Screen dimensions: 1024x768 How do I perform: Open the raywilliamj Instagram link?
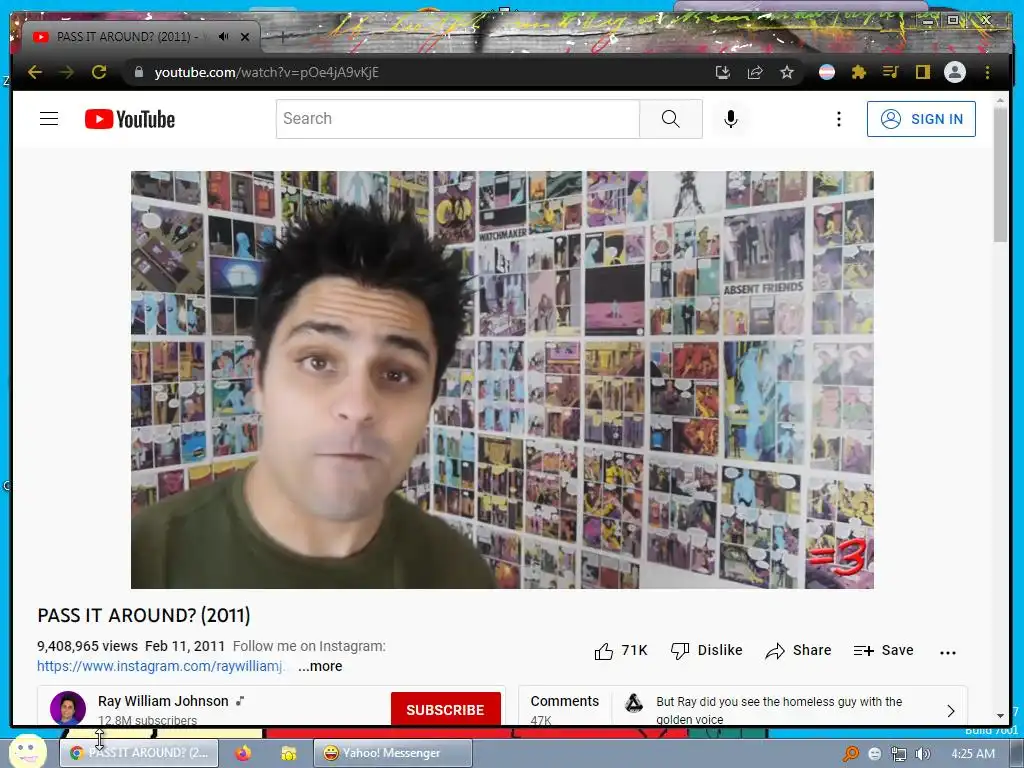click(161, 666)
